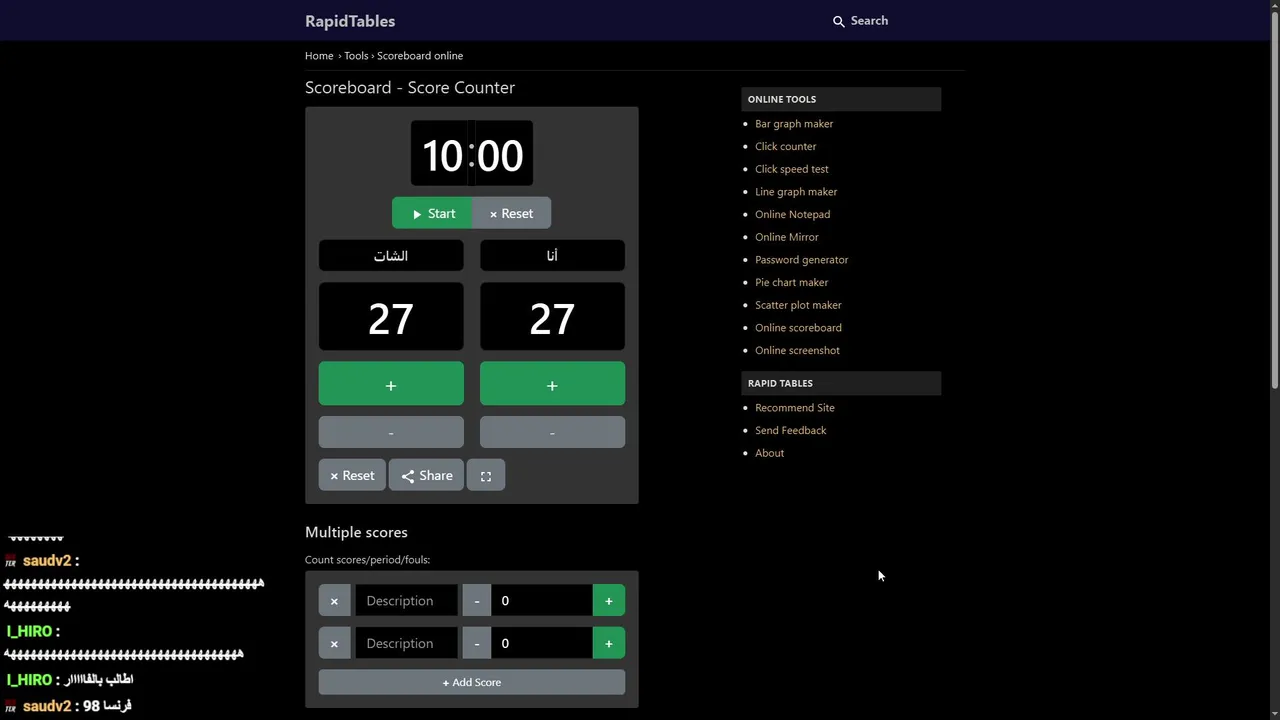Reset the scoreboard scores

(352, 476)
